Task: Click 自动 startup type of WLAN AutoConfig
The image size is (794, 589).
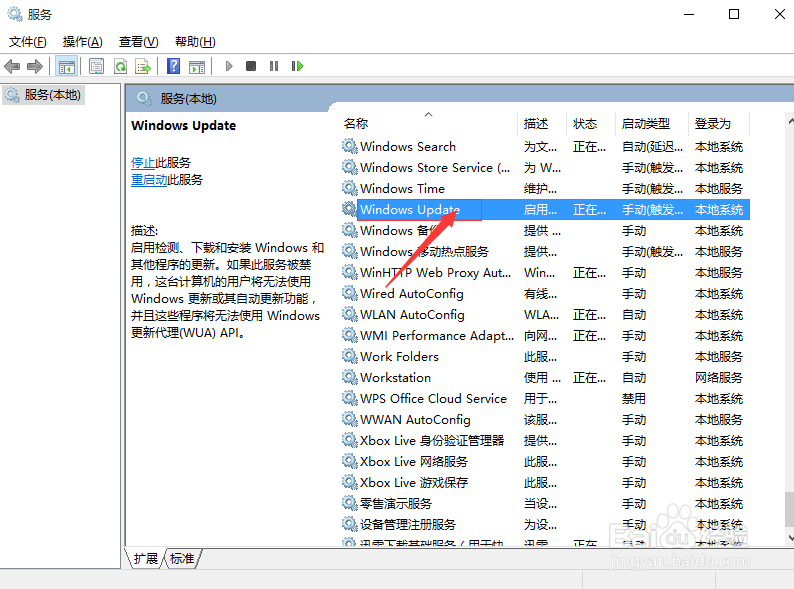Action: coord(634,315)
